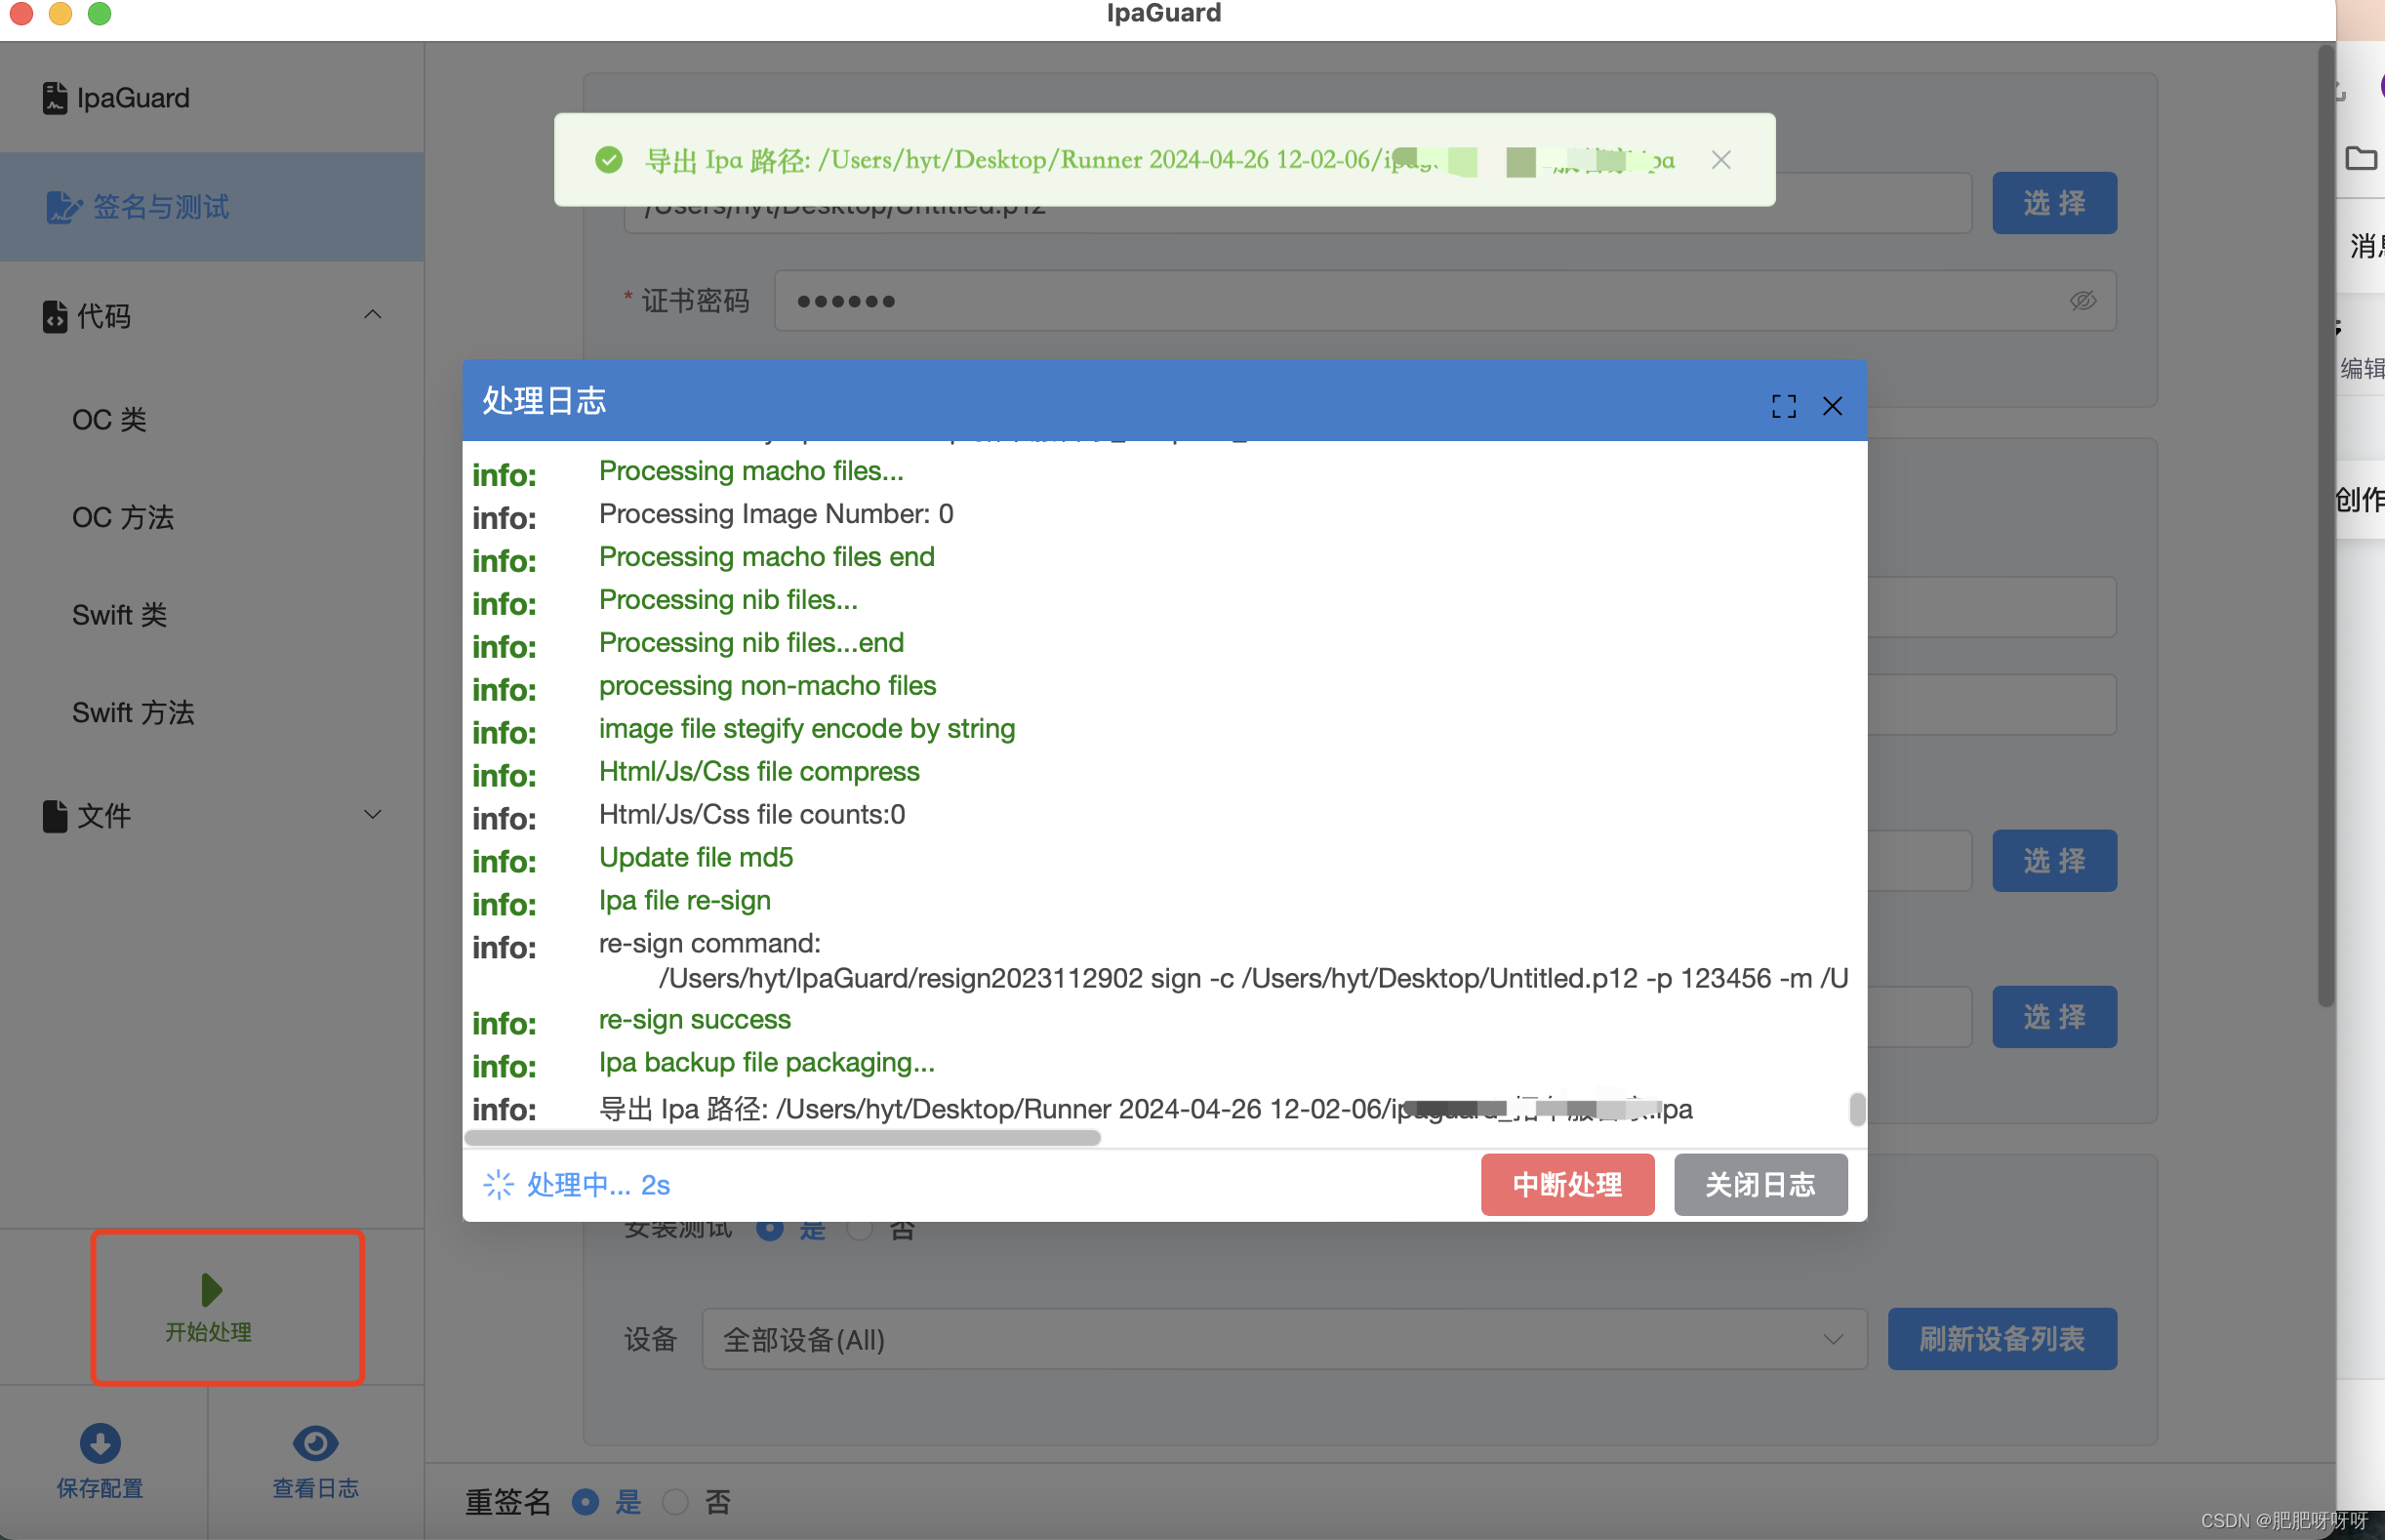Viewport: 2385px width, 1540px height.
Task: Click the folder icon in the right-side window
Action: click(2361, 158)
